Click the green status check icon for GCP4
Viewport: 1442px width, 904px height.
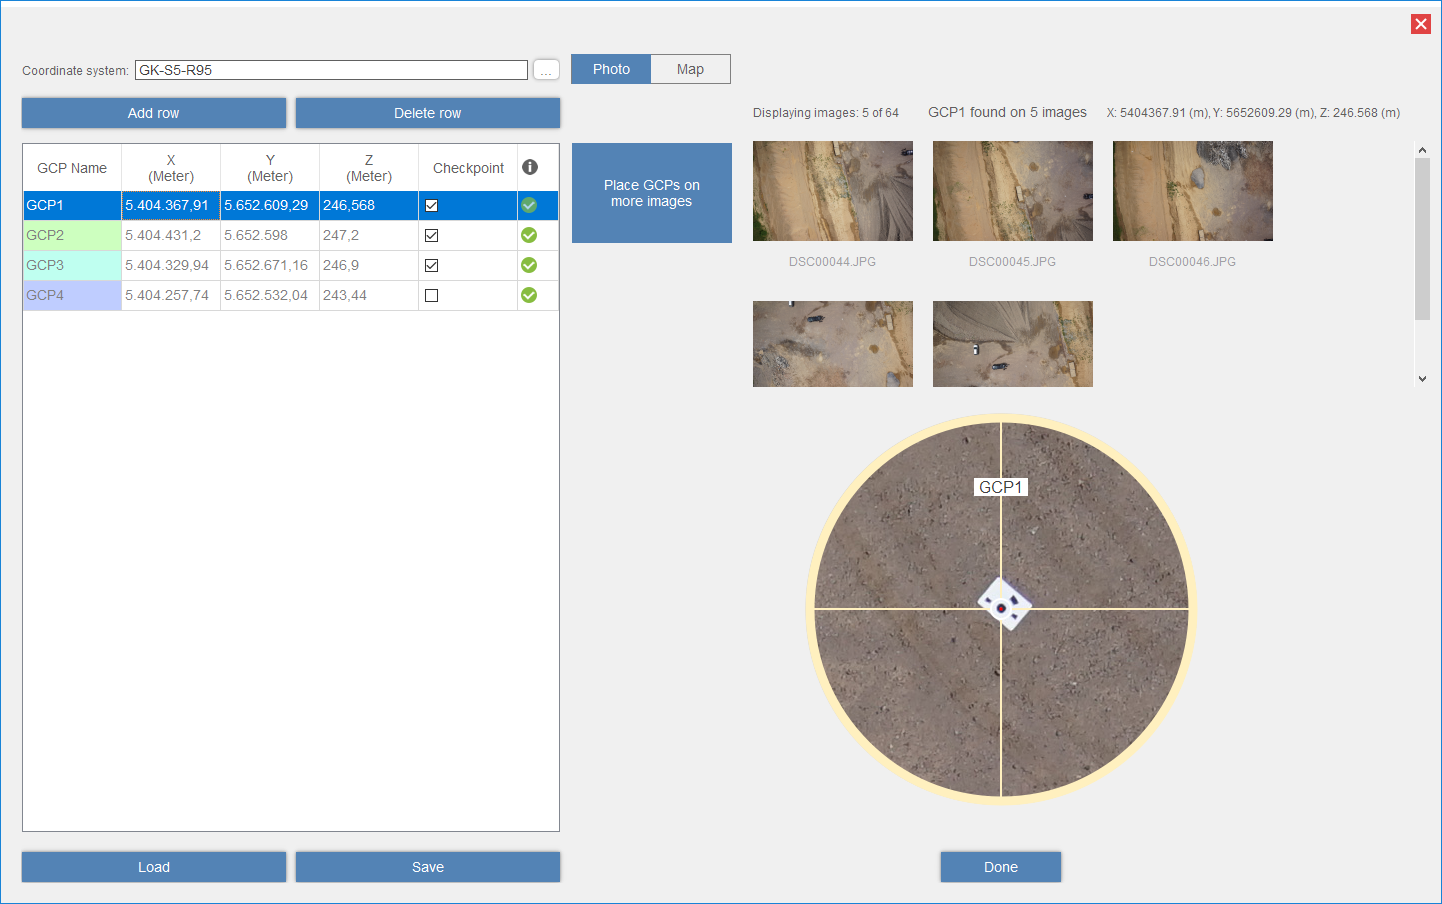coord(529,295)
